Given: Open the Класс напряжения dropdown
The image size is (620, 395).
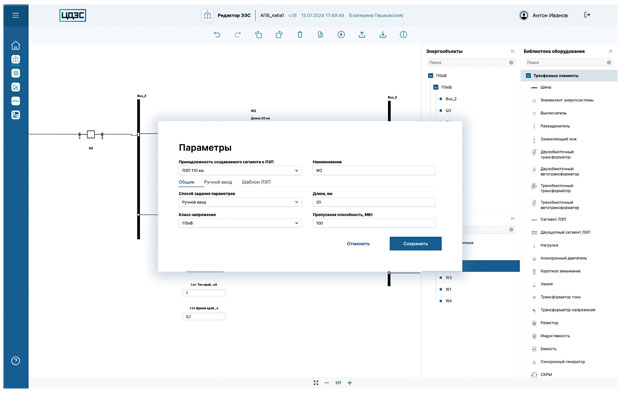Looking at the screenshot, I should (240, 223).
